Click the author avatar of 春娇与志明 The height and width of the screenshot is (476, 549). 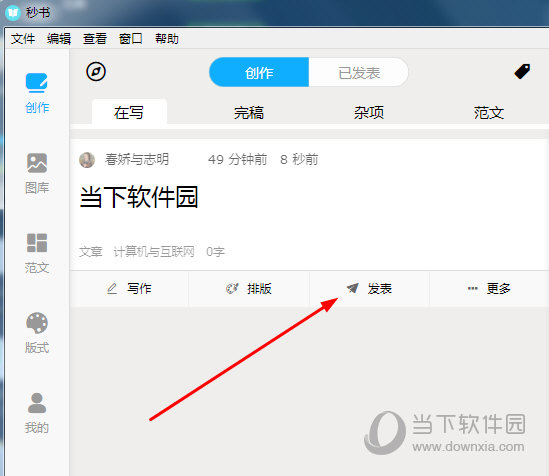(87, 160)
